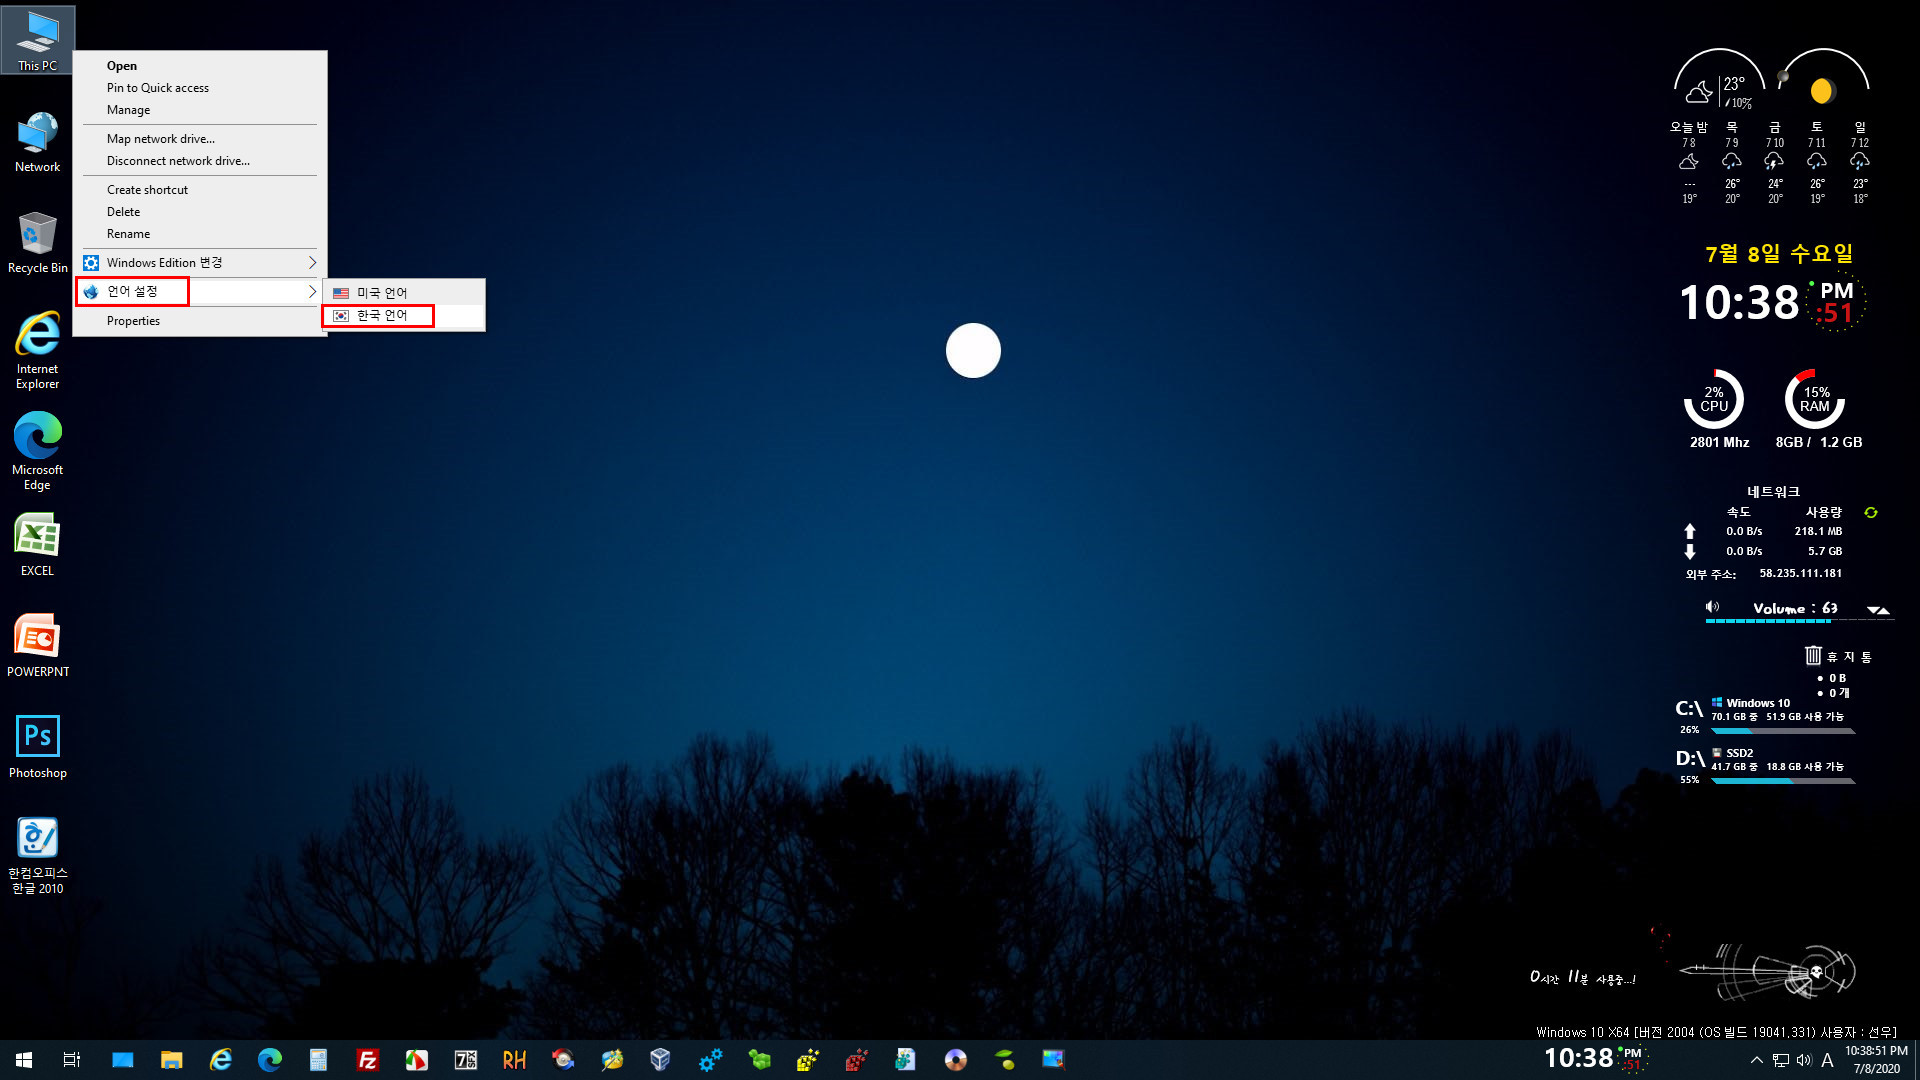
Task: Select the Photoshop desktop shortcut
Action: click(x=37, y=747)
